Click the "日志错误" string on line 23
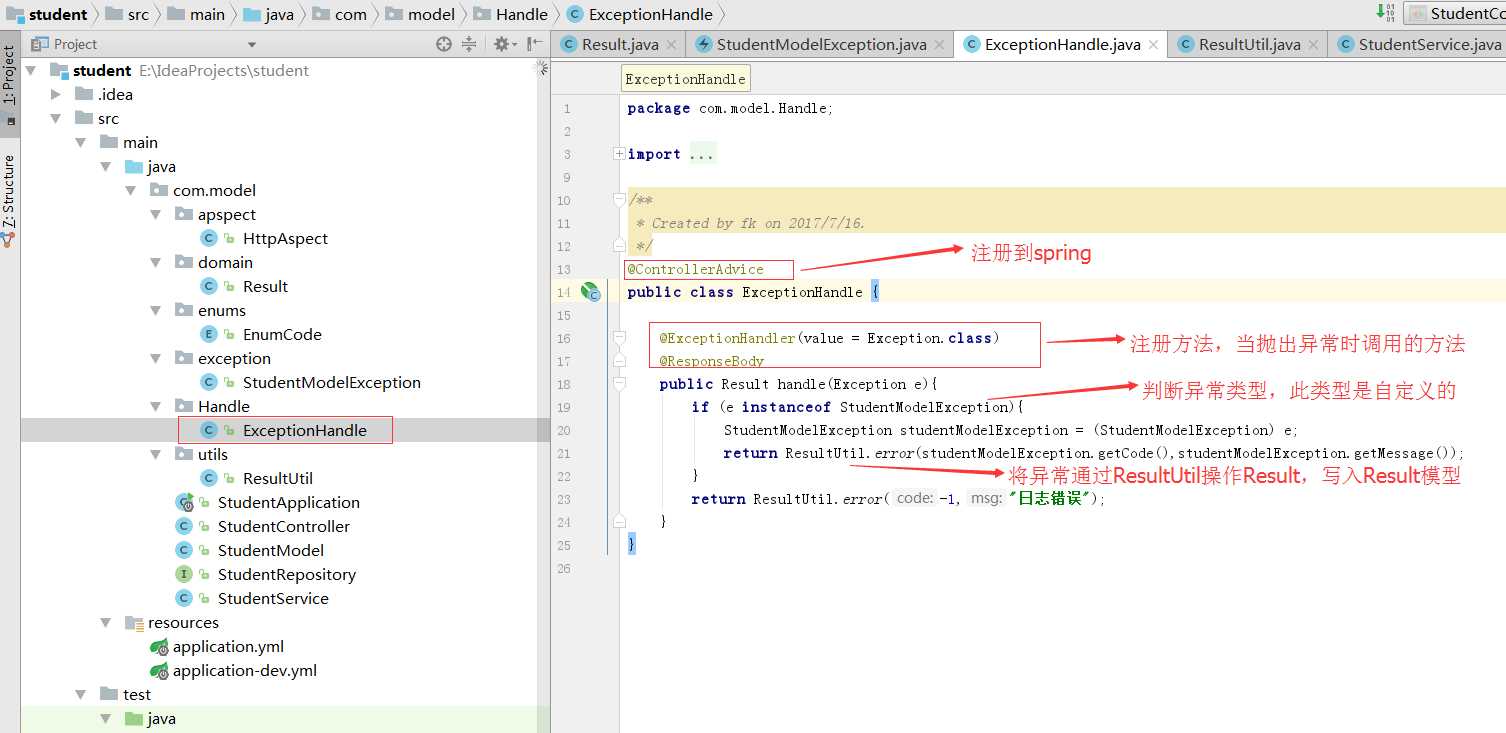Screen dimensions: 1506x733 [x=1050, y=498]
